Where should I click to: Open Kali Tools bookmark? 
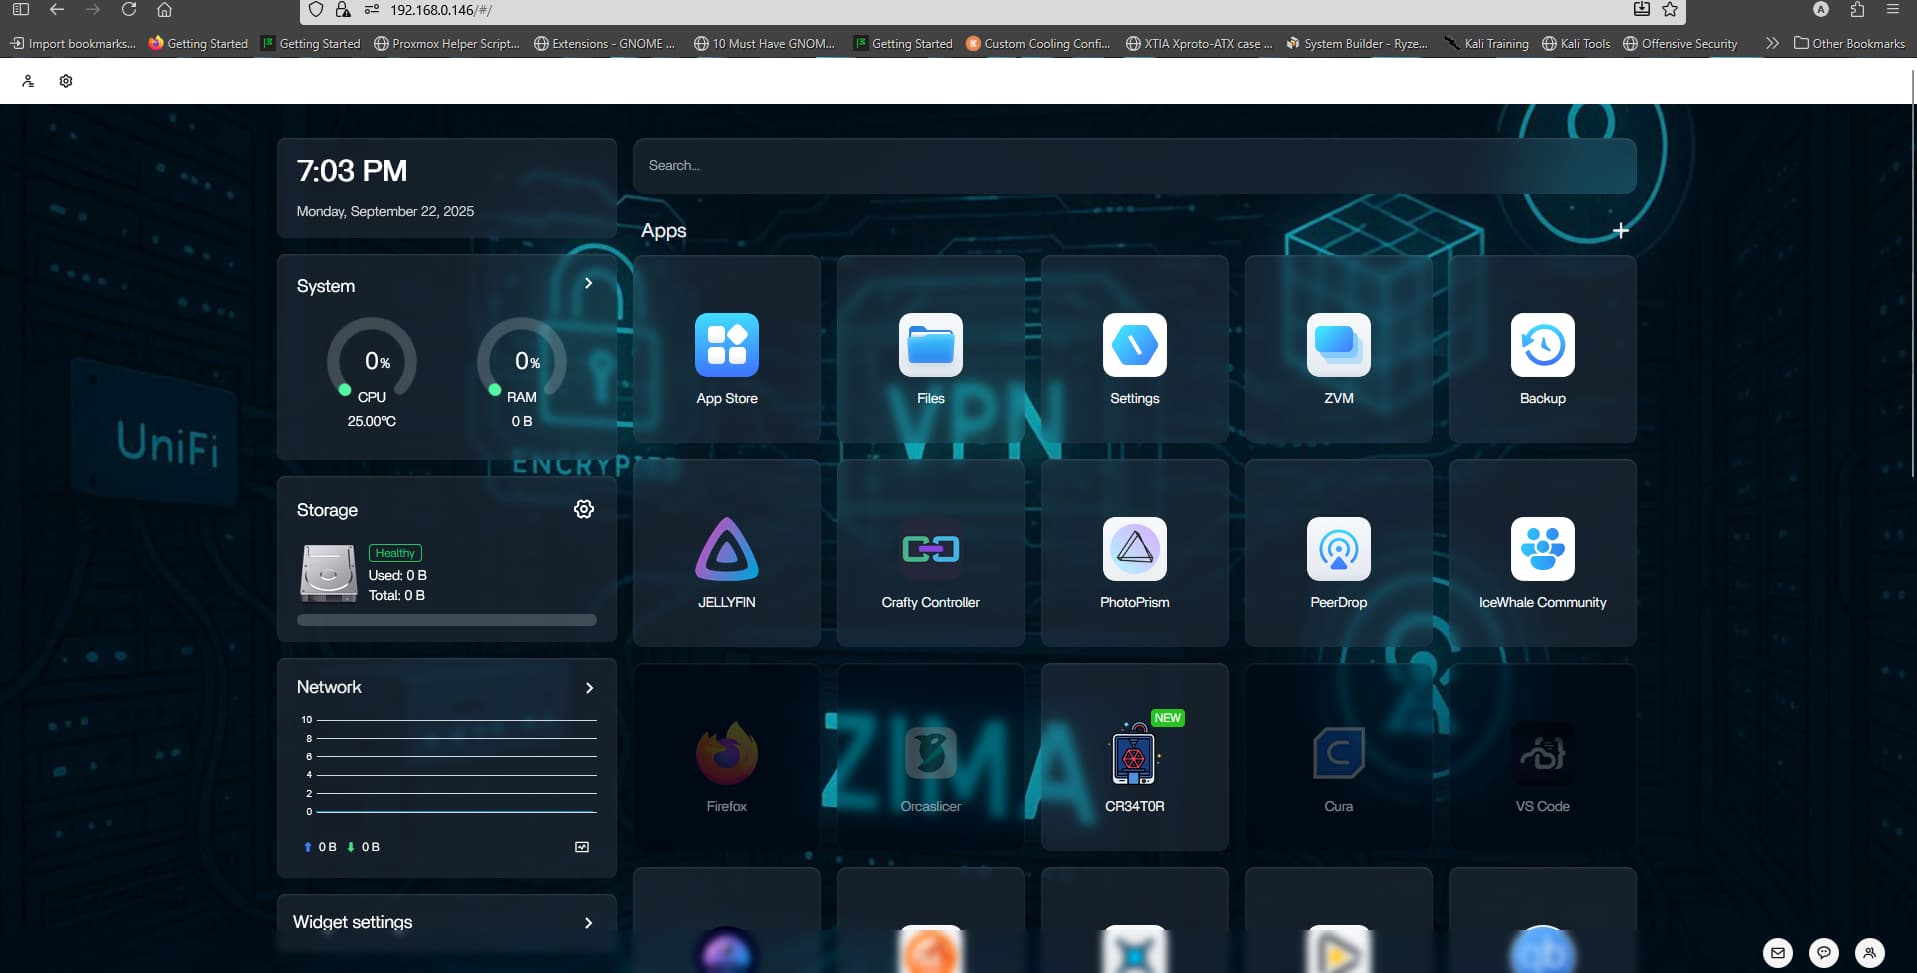coord(1576,43)
